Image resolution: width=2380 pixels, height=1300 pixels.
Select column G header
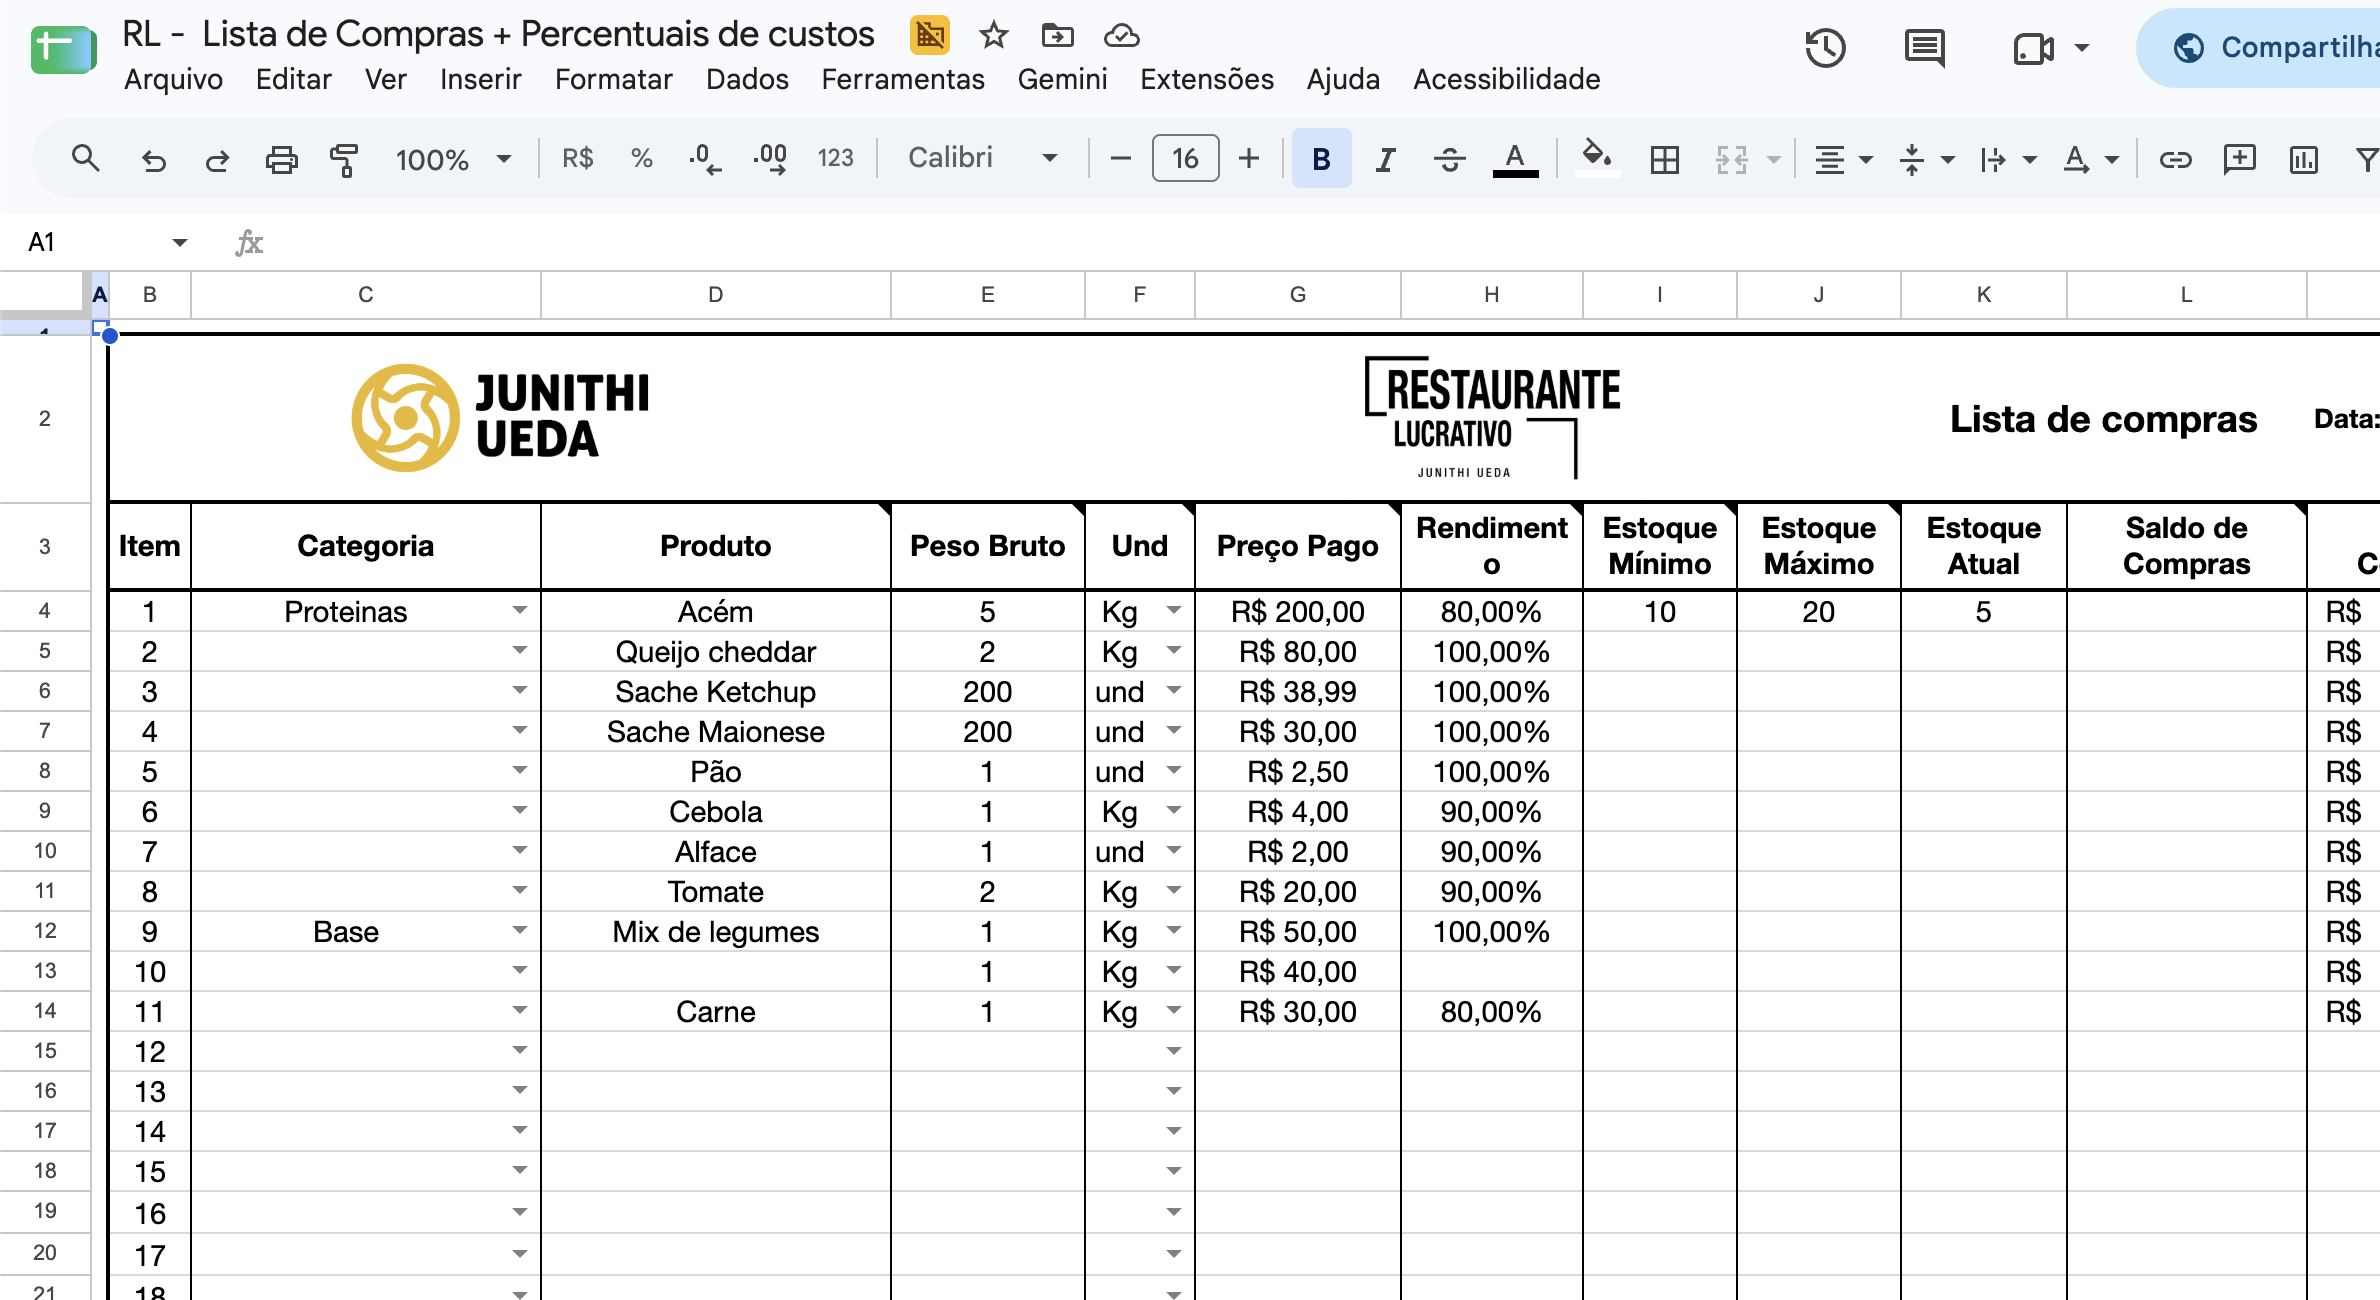(x=1297, y=294)
